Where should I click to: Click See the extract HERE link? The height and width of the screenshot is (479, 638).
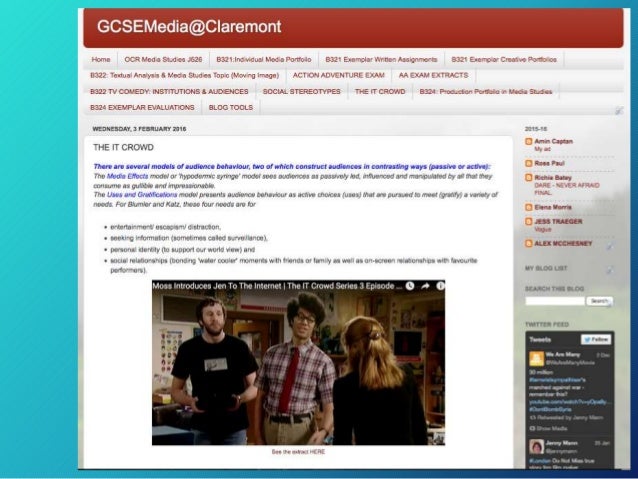pos(298,452)
